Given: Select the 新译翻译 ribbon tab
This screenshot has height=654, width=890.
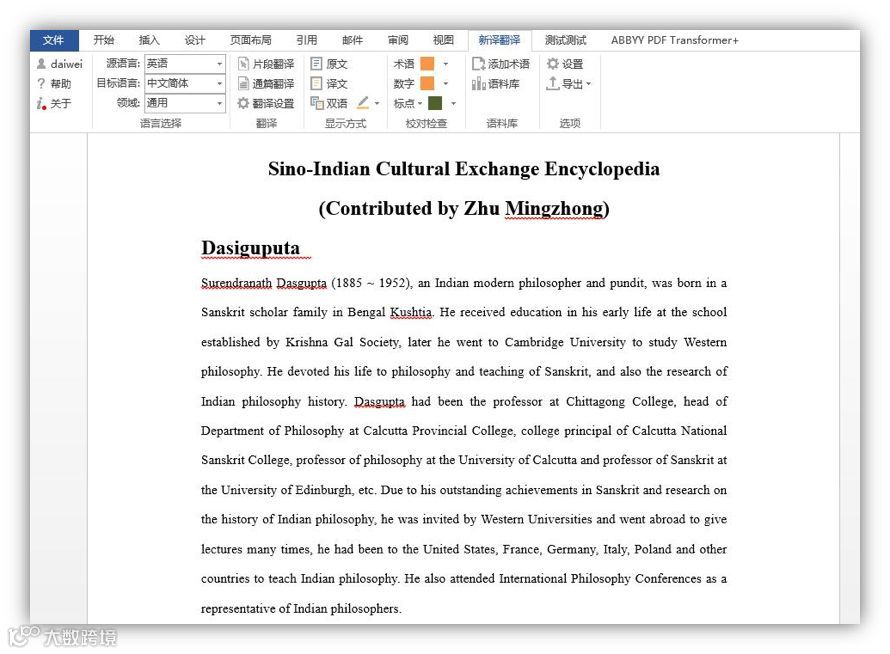Looking at the screenshot, I should 499,40.
